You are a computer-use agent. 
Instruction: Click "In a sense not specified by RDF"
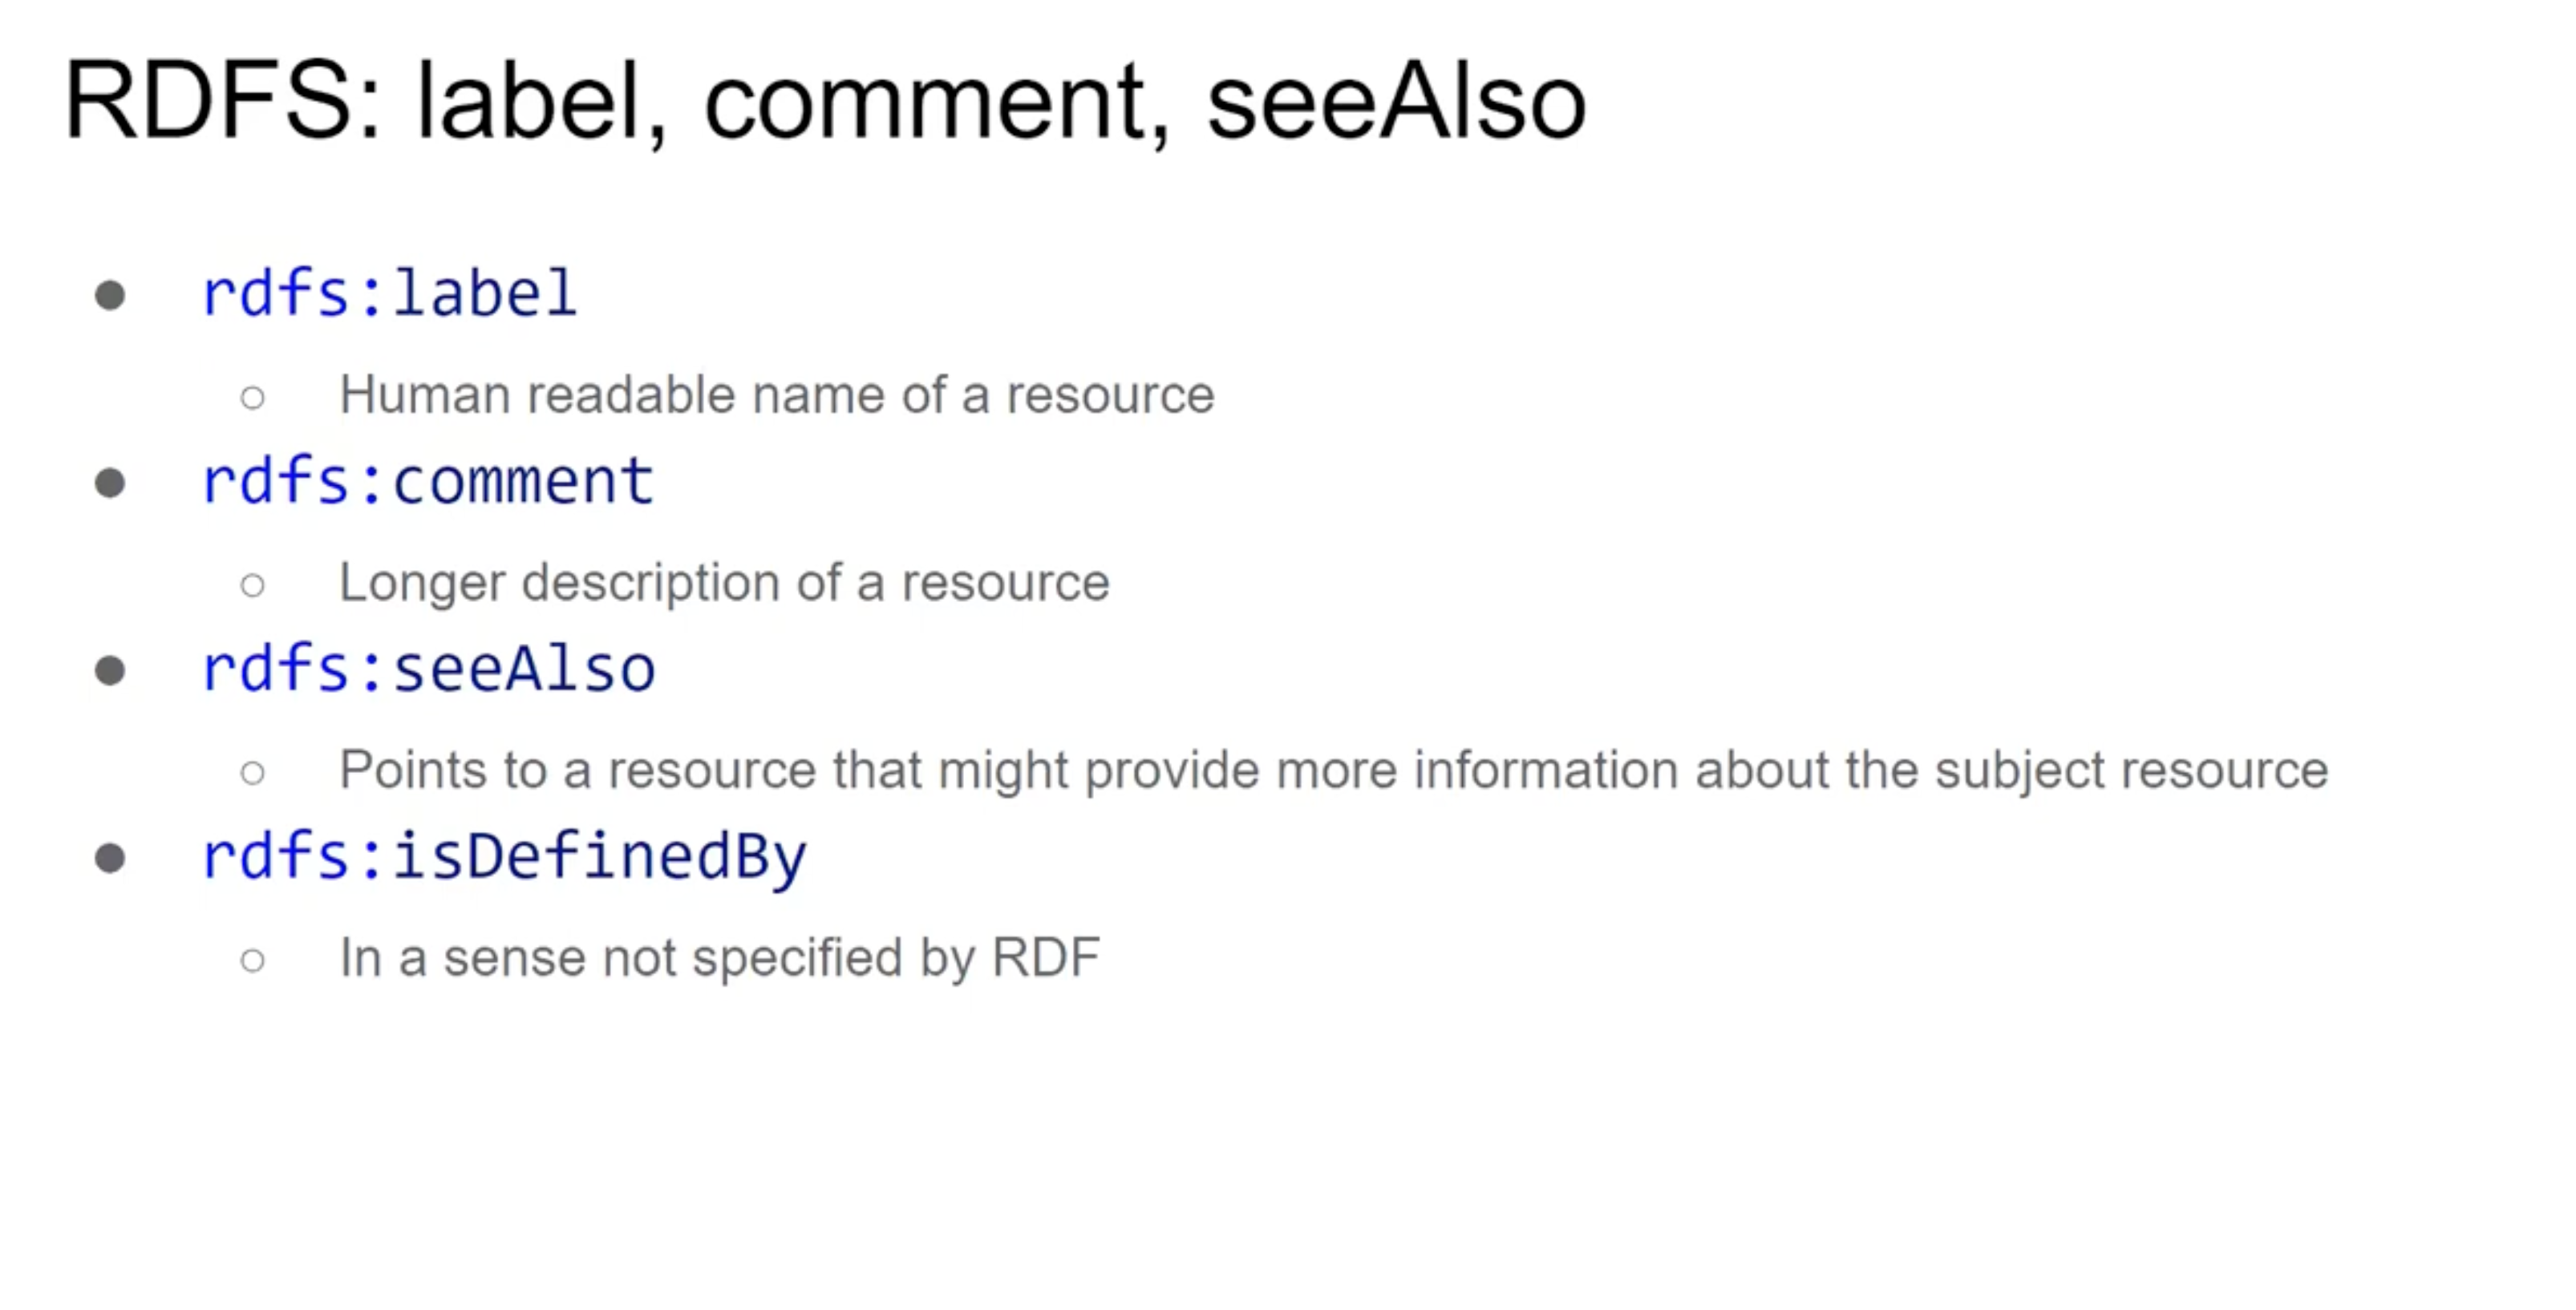[719, 957]
